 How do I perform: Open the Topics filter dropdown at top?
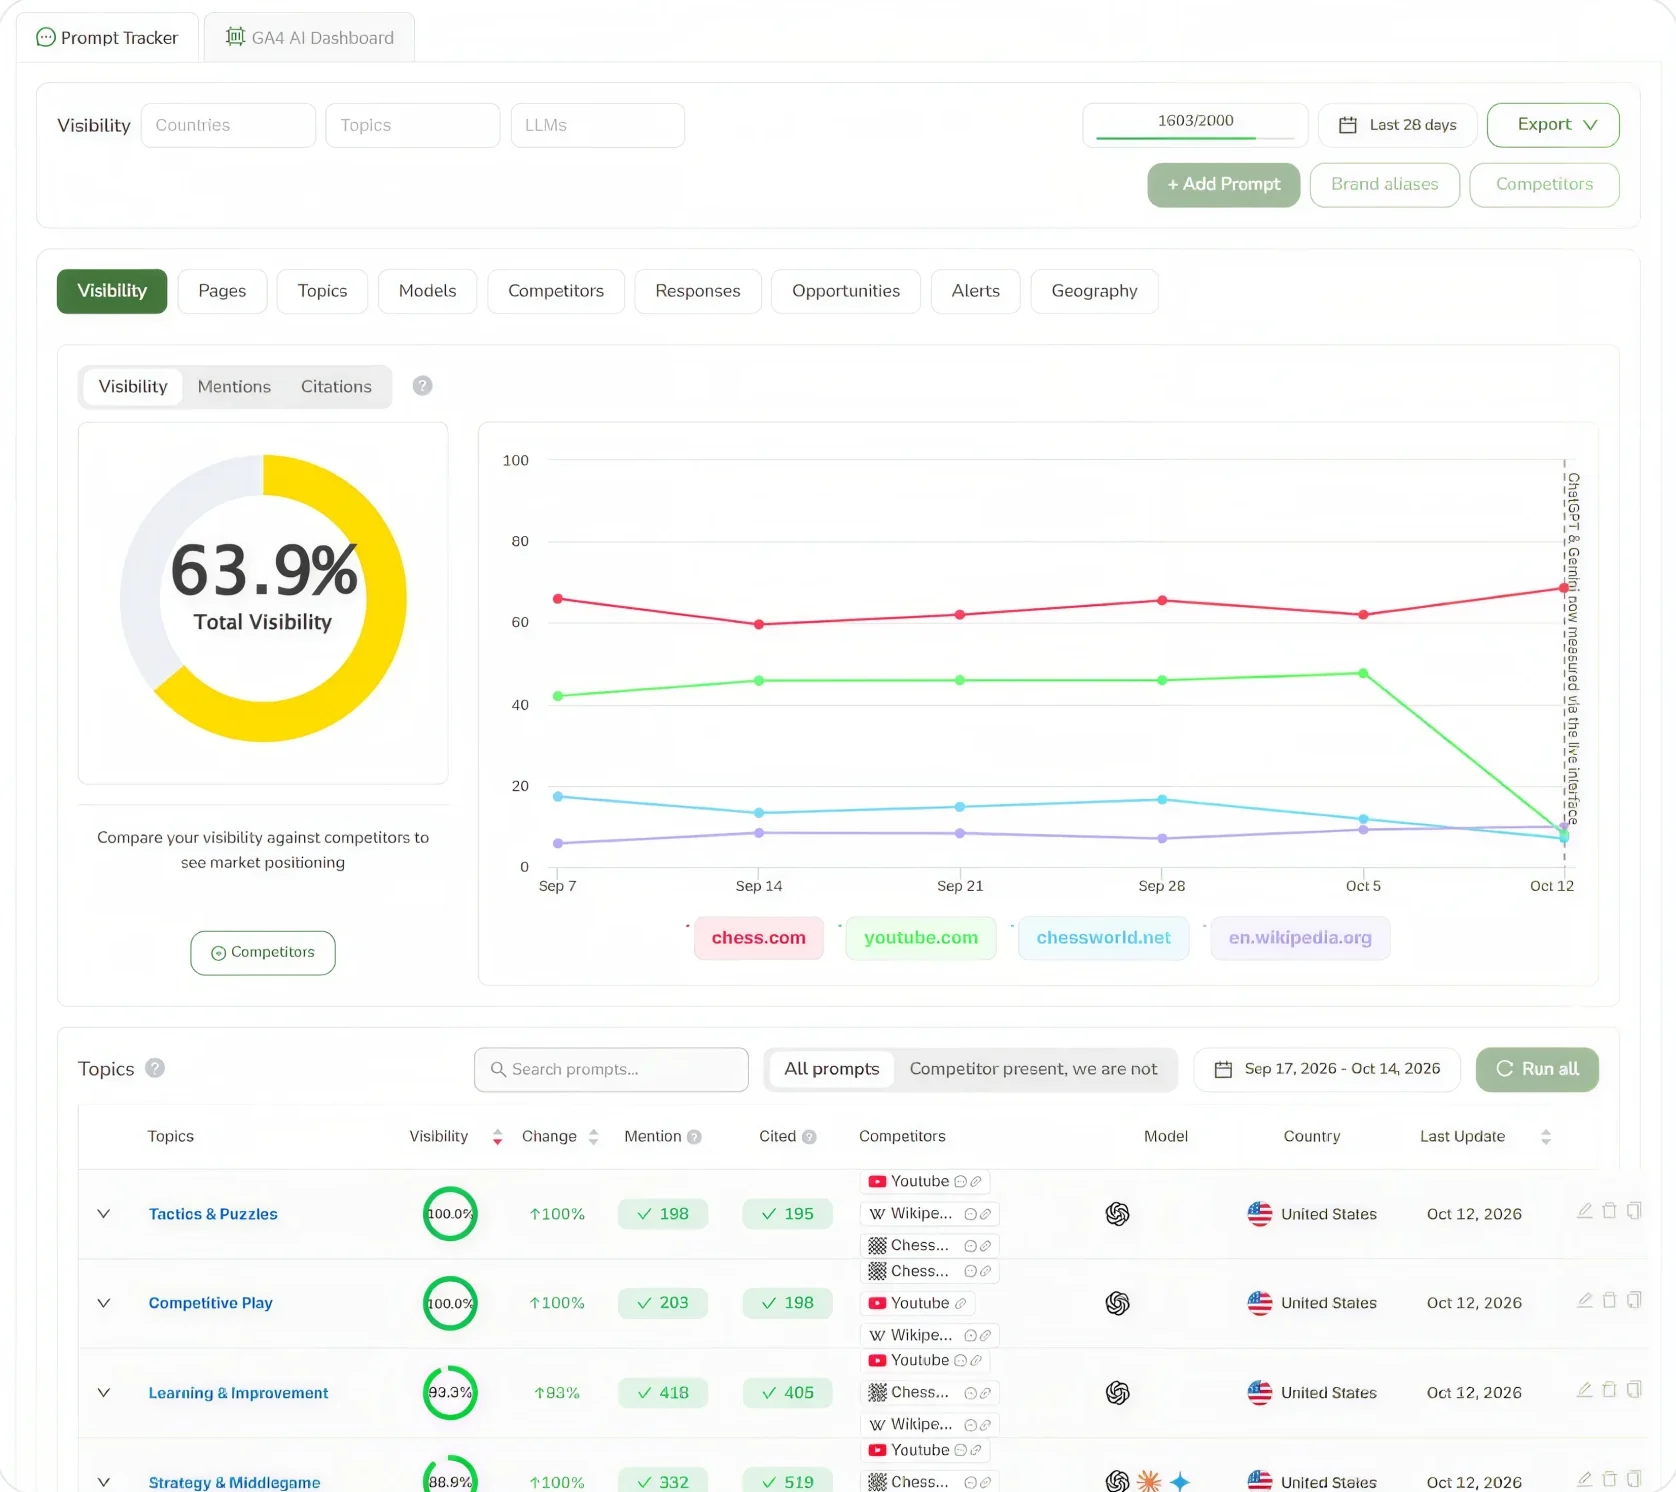(412, 125)
